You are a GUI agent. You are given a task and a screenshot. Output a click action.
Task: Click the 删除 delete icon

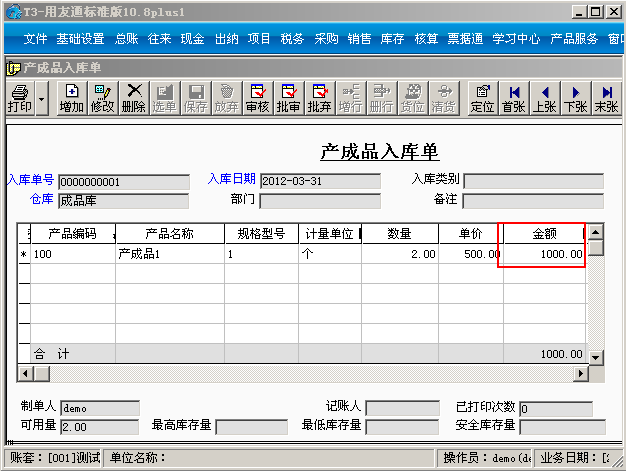(134, 98)
